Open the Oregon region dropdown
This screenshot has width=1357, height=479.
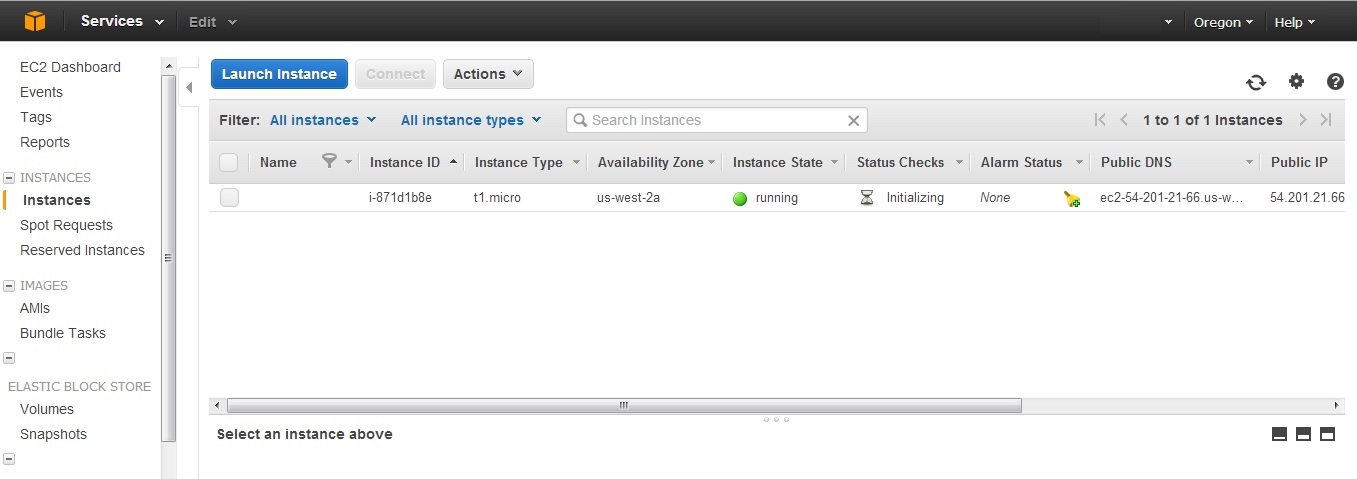[1223, 22]
